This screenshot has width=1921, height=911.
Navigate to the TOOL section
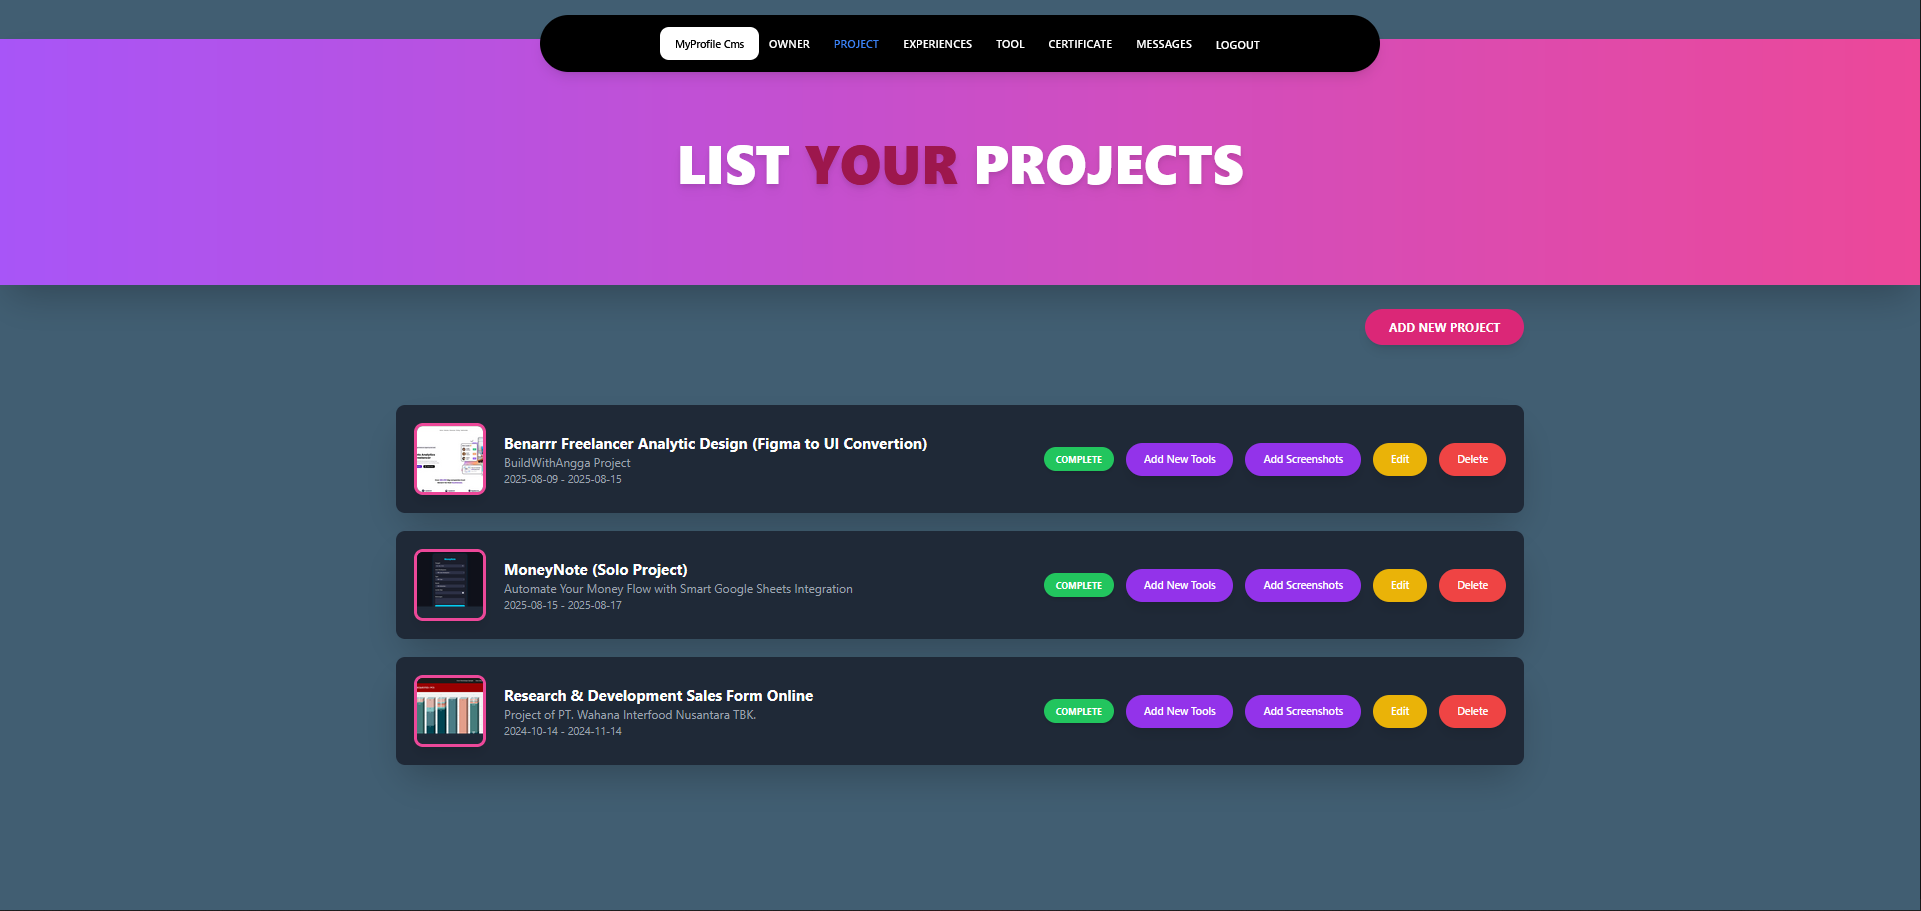click(x=1010, y=44)
